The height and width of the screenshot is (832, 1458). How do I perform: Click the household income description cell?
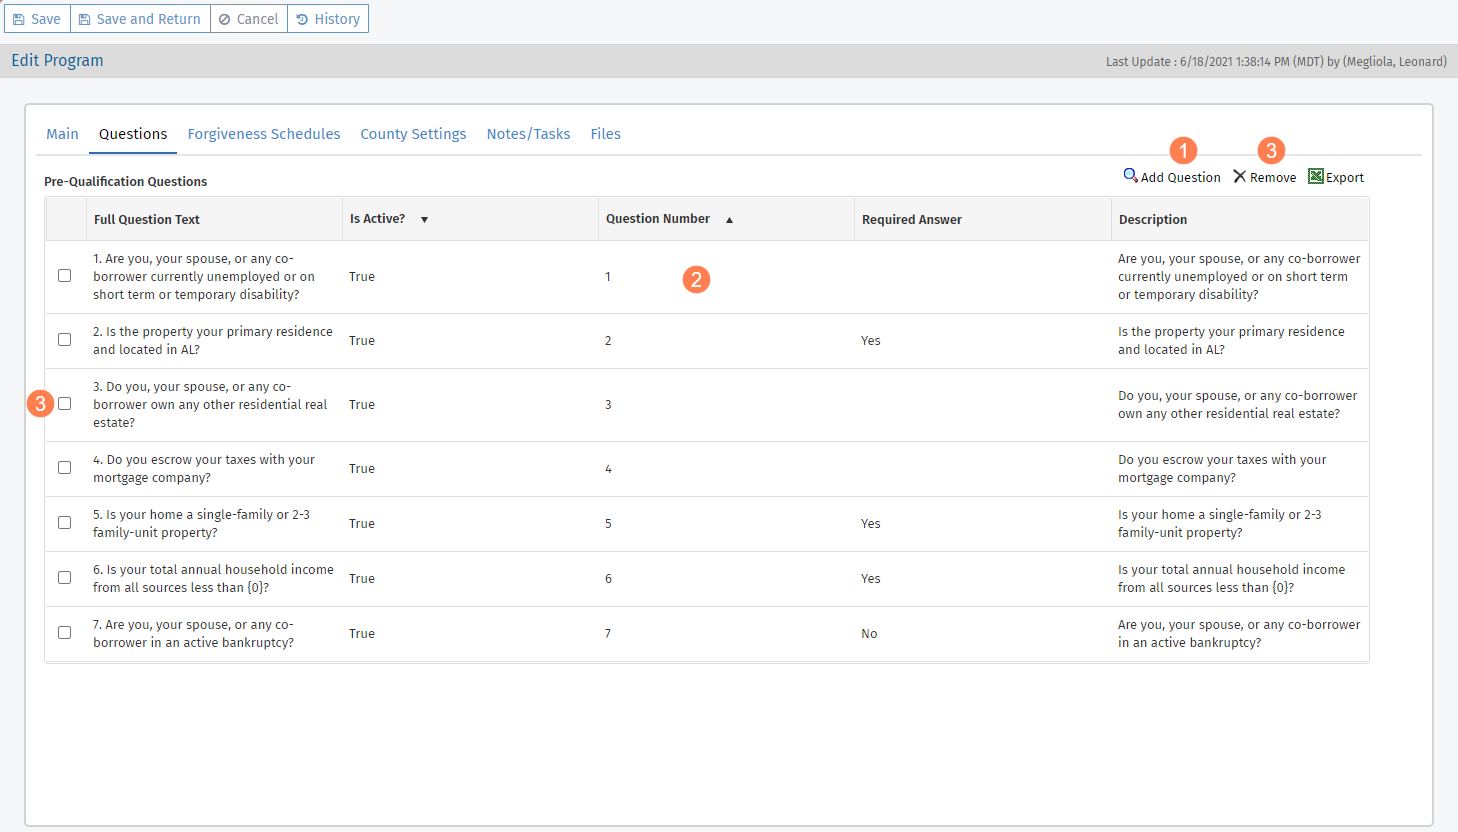coord(1231,579)
